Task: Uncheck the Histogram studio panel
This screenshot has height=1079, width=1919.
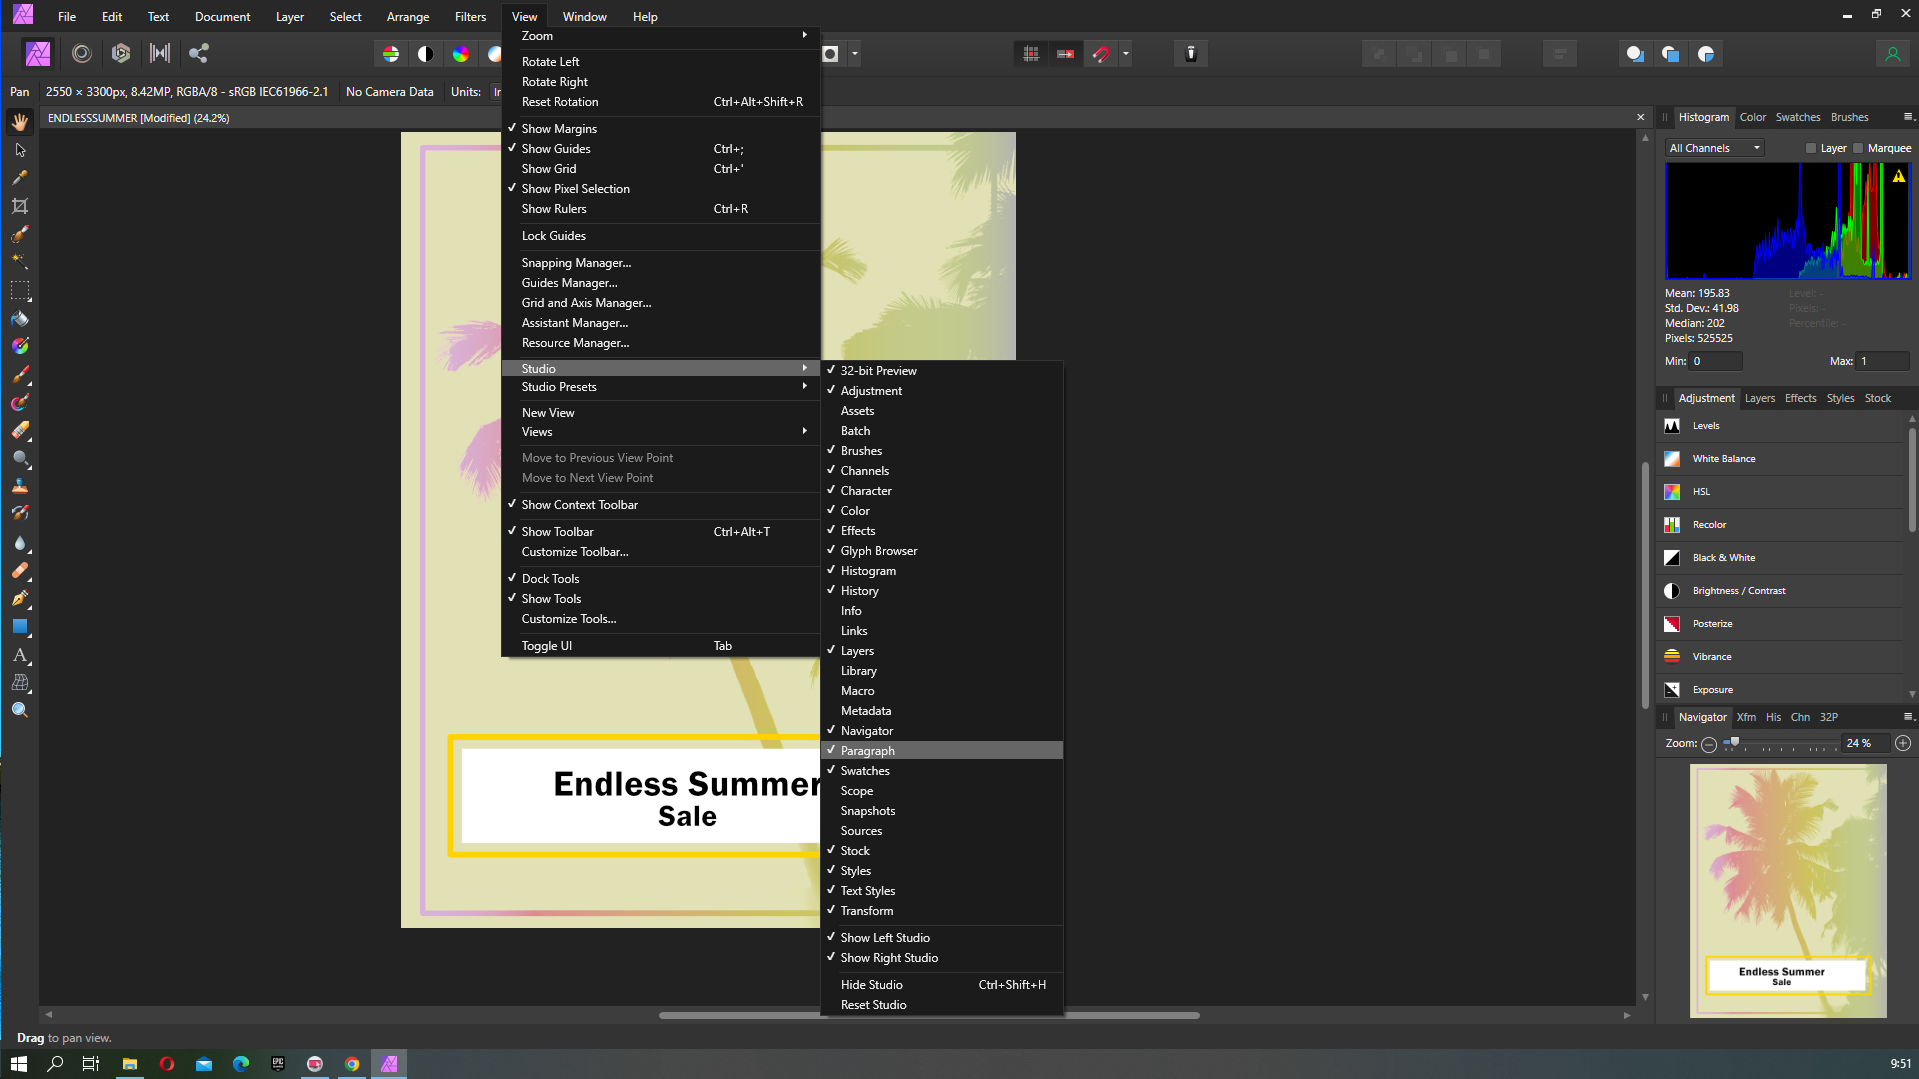Action: (868, 570)
